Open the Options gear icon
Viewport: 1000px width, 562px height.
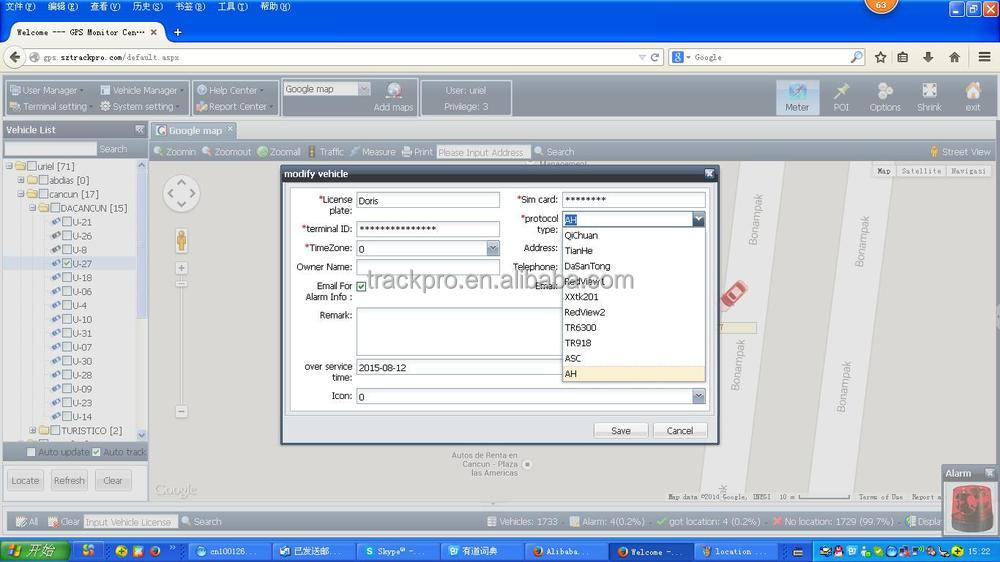click(885, 92)
